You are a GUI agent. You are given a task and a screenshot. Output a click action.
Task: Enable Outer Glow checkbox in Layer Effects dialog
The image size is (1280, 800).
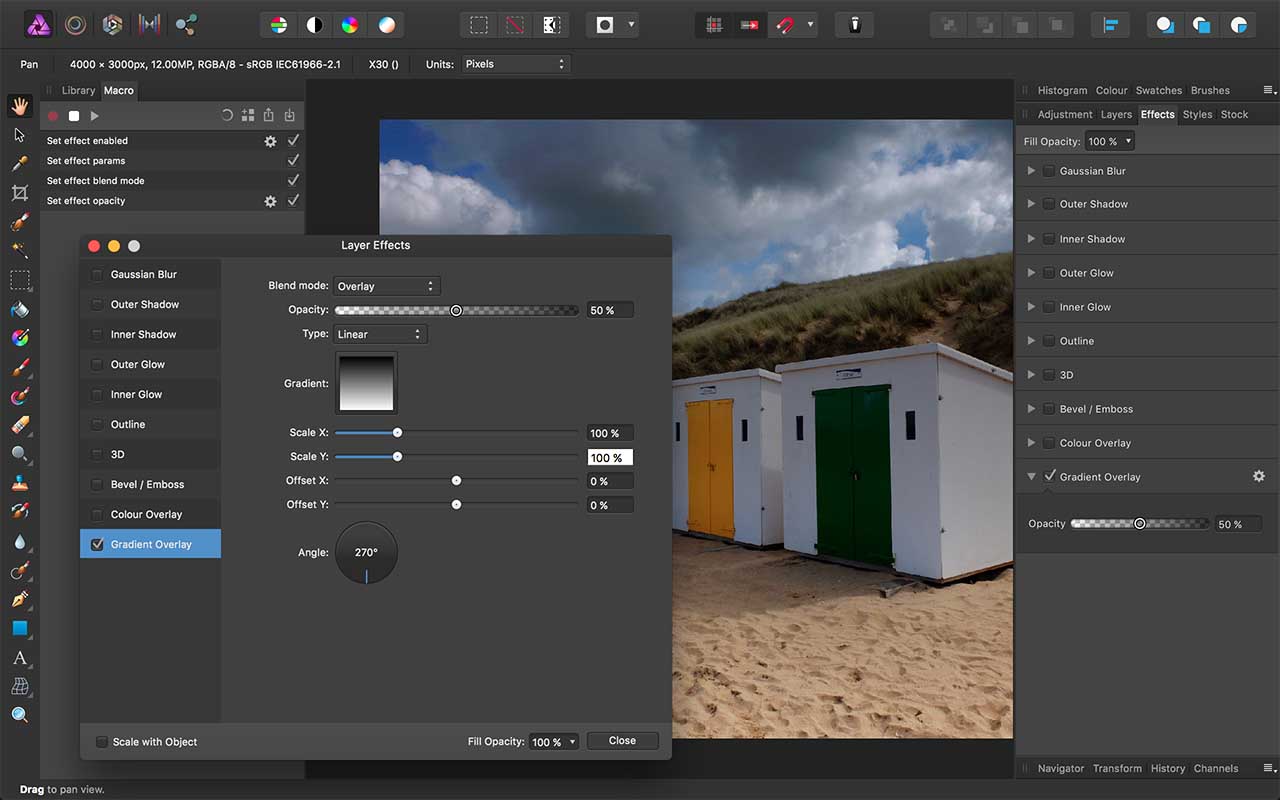[97, 364]
